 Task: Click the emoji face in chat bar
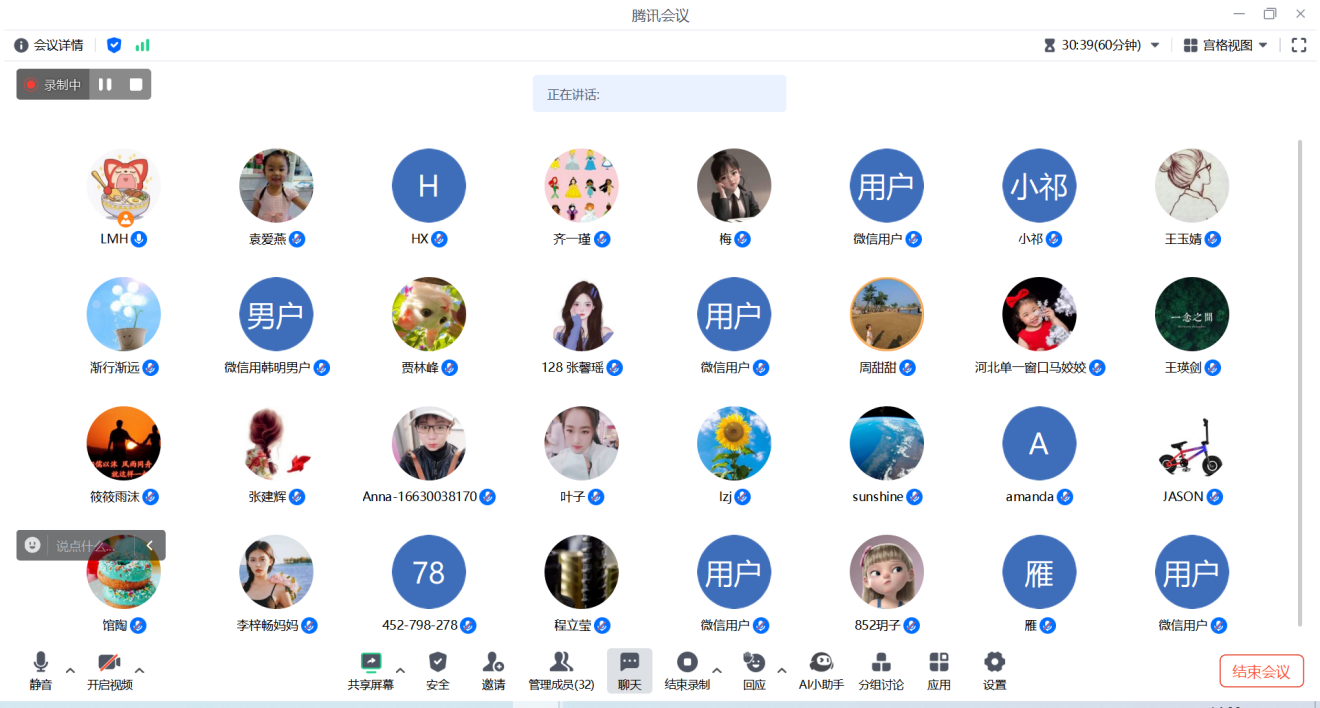(x=33, y=545)
